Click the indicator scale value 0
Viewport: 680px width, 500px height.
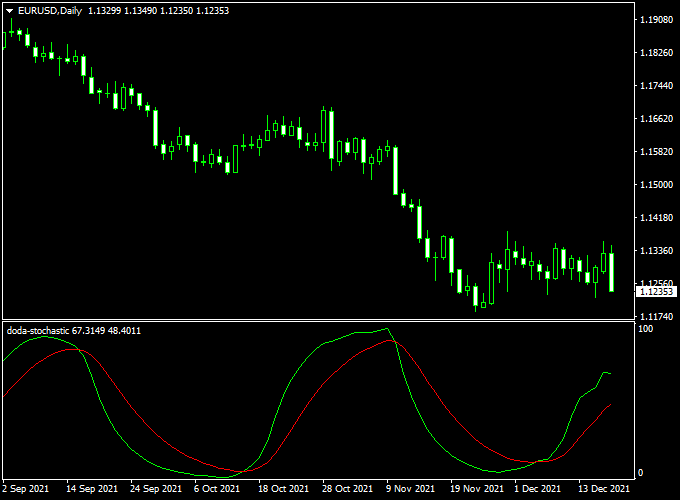point(640,473)
